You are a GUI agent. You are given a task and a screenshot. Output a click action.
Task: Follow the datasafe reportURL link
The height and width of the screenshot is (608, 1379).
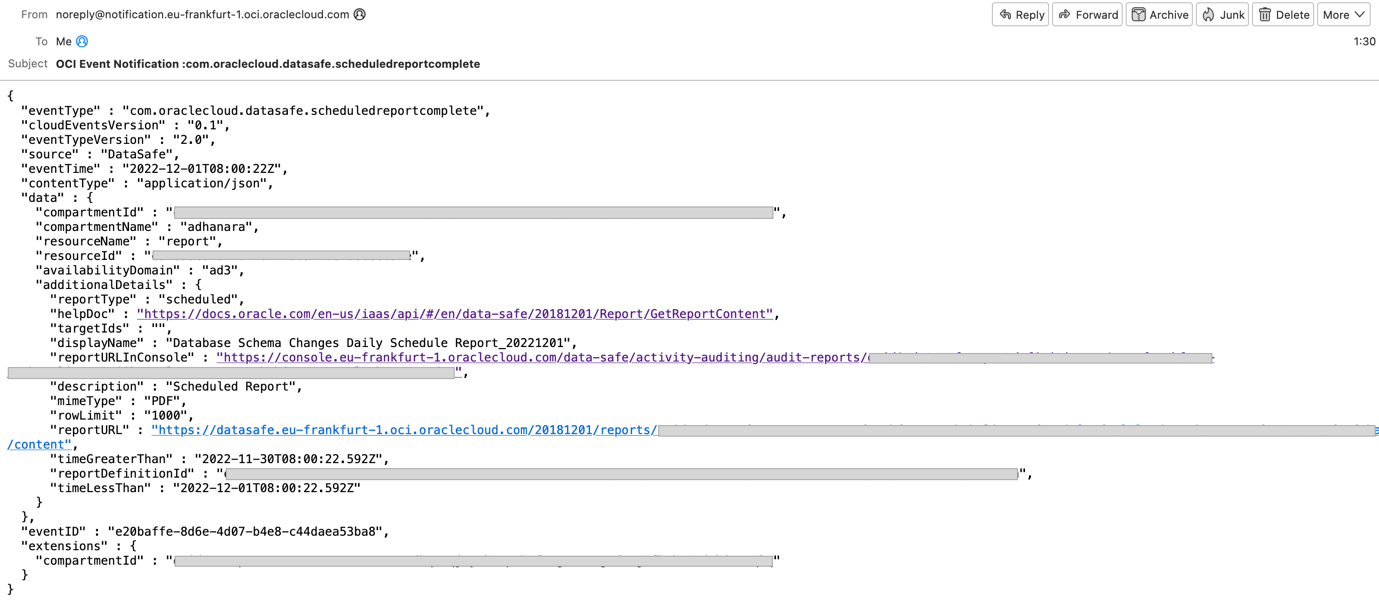[x=404, y=430]
